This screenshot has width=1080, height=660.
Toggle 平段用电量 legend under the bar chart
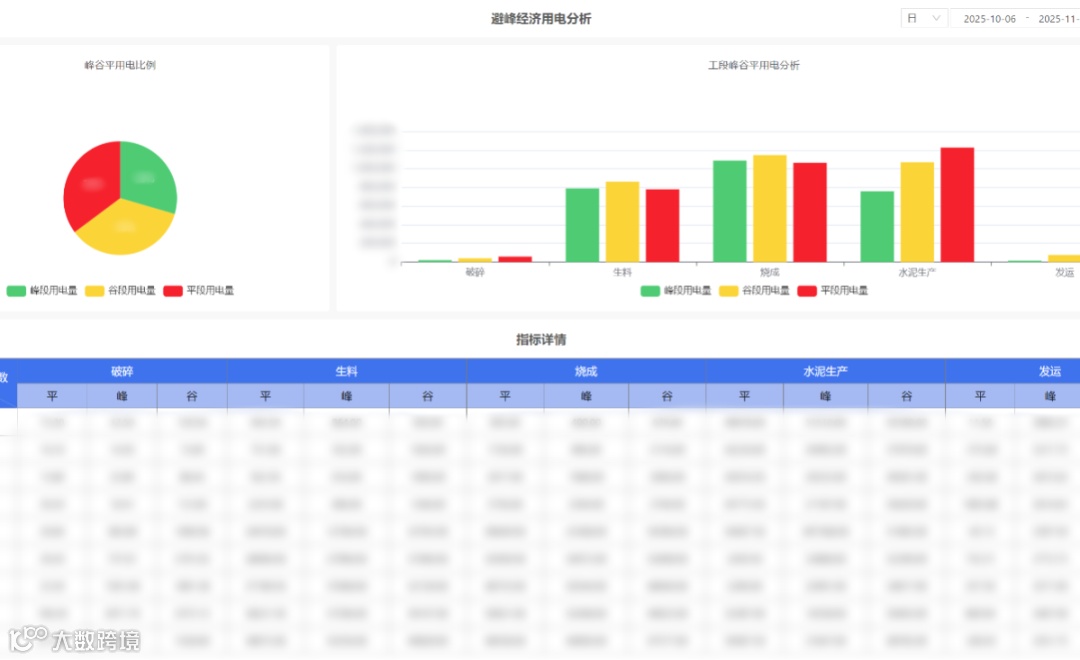click(x=833, y=291)
